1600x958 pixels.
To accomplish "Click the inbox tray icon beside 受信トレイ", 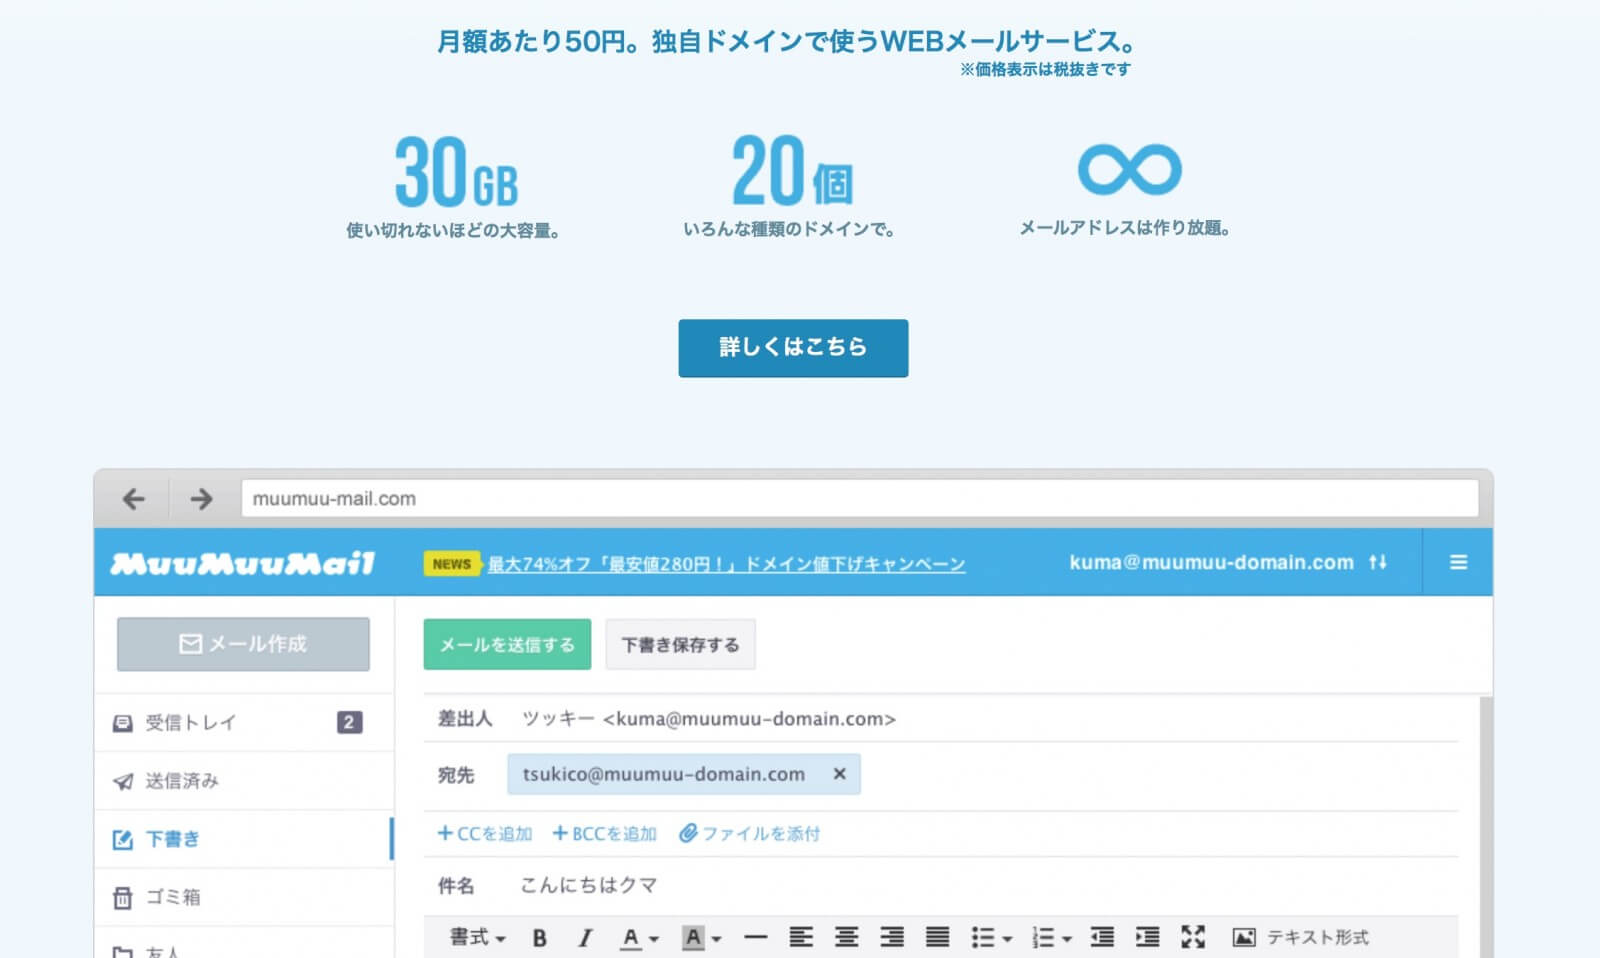I will coord(122,723).
